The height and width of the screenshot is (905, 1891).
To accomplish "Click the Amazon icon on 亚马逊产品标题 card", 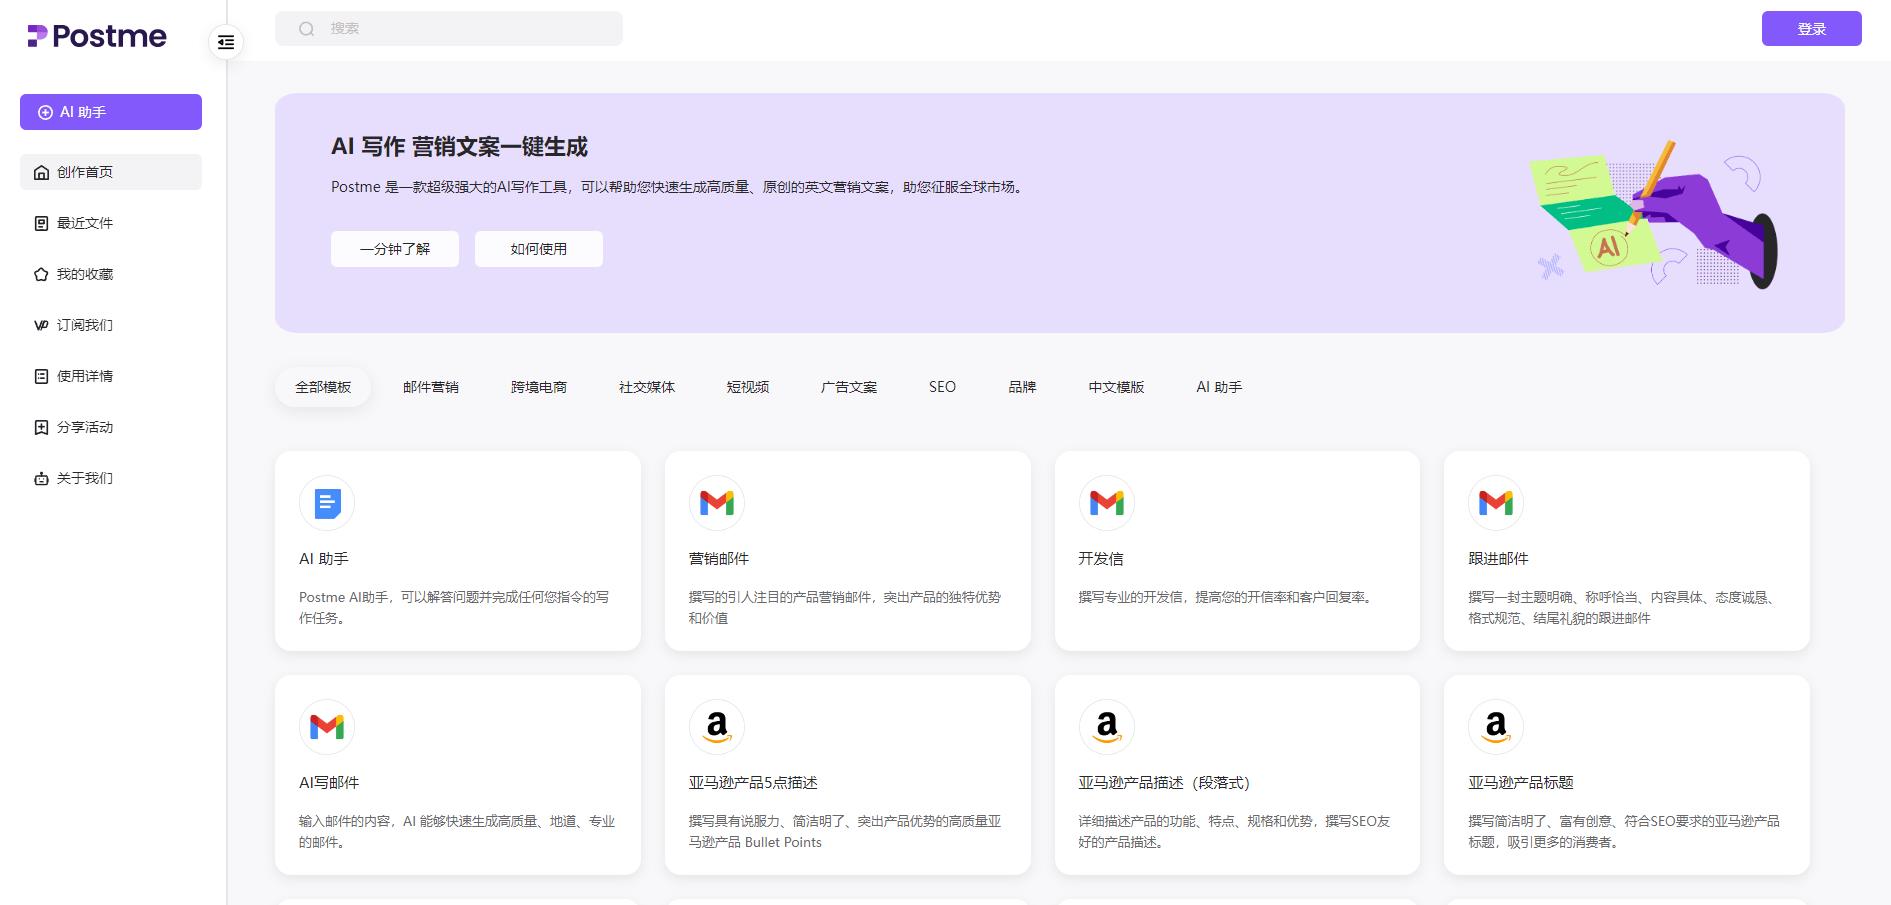I will tap(1495, 727).
